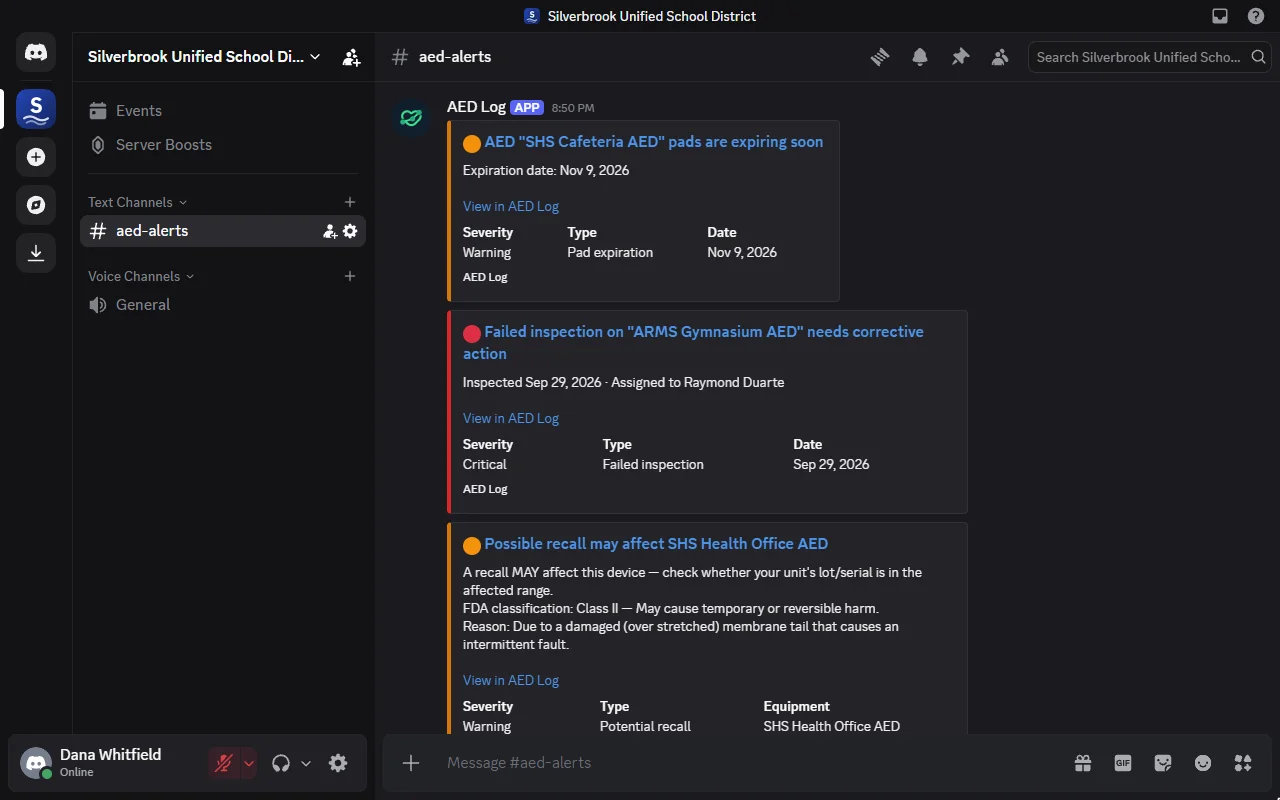Open microphone input options arrow
Image resolution: width=1280 pixels, height=800 pixels.
pyautogui.click(x=249, y=763)
